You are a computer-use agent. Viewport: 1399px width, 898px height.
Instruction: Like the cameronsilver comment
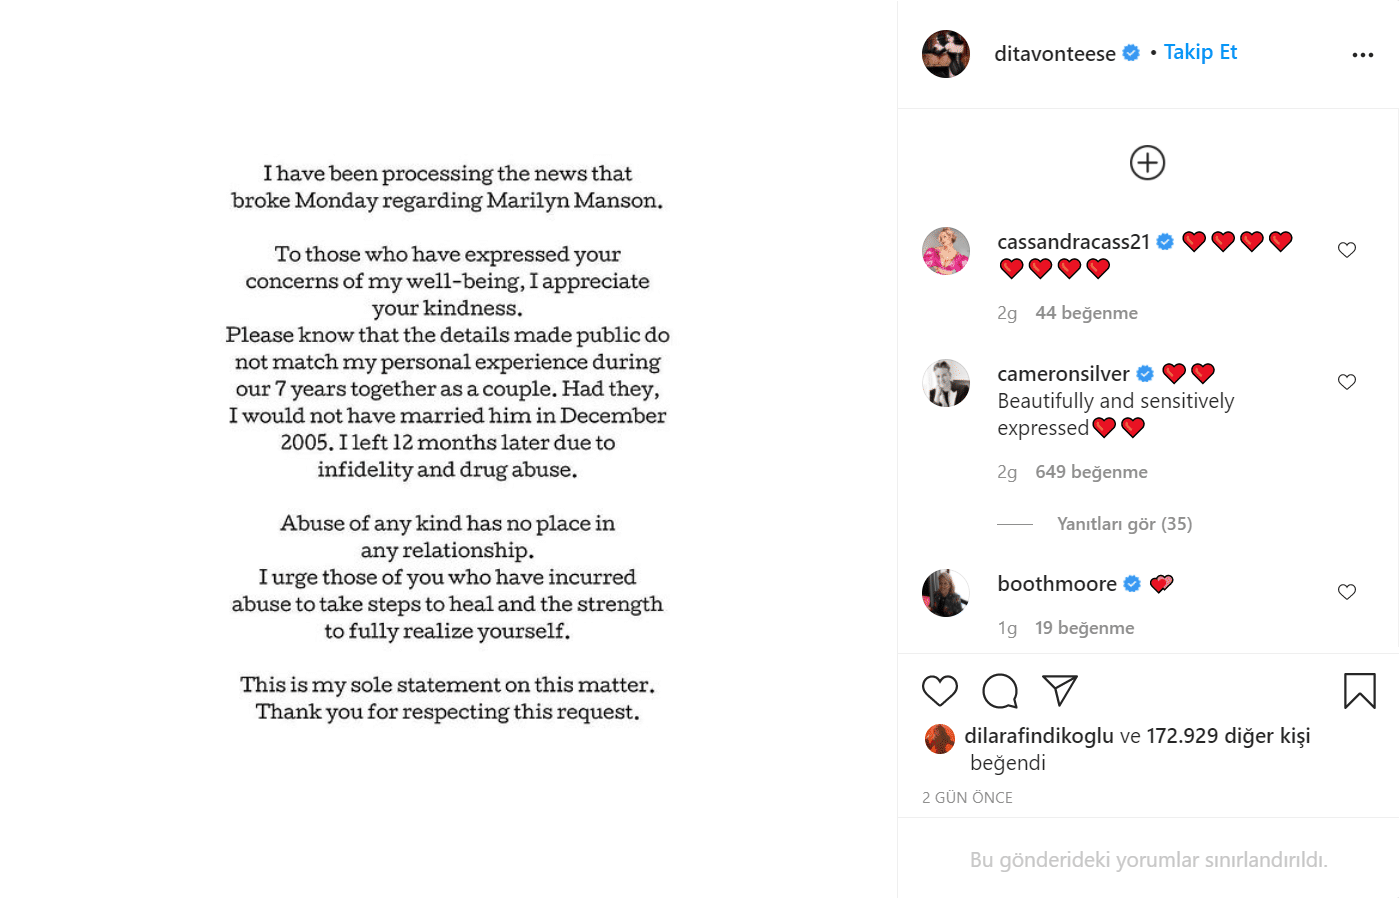[1347, 382]
